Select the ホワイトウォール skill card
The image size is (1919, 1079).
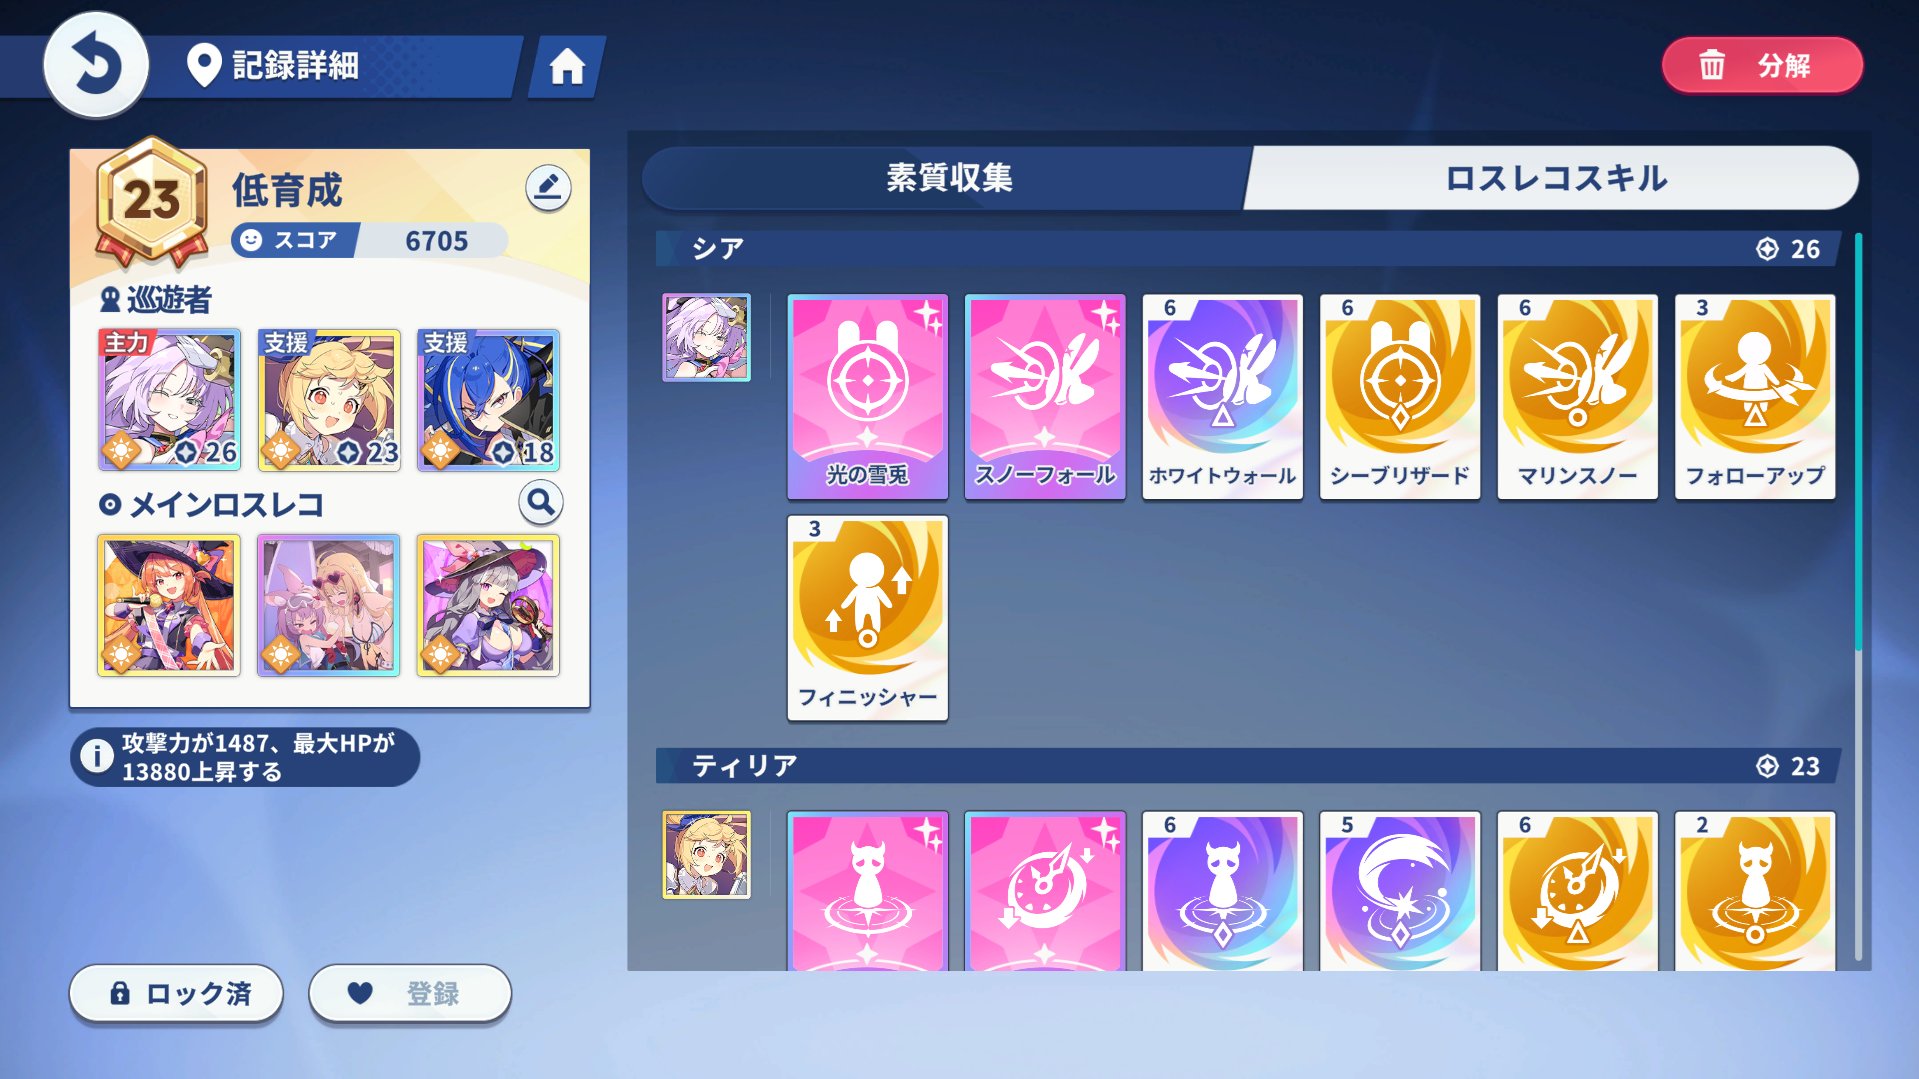point(1222,396)
